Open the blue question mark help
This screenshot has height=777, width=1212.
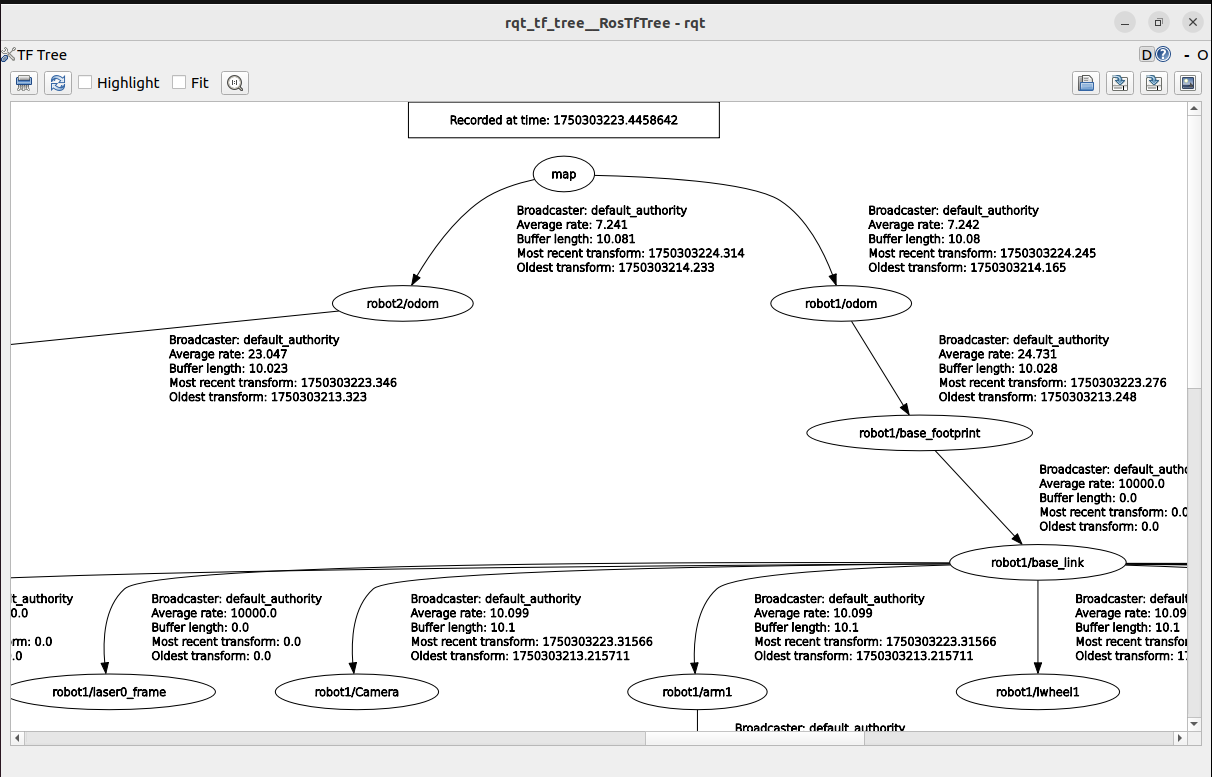1163,55
